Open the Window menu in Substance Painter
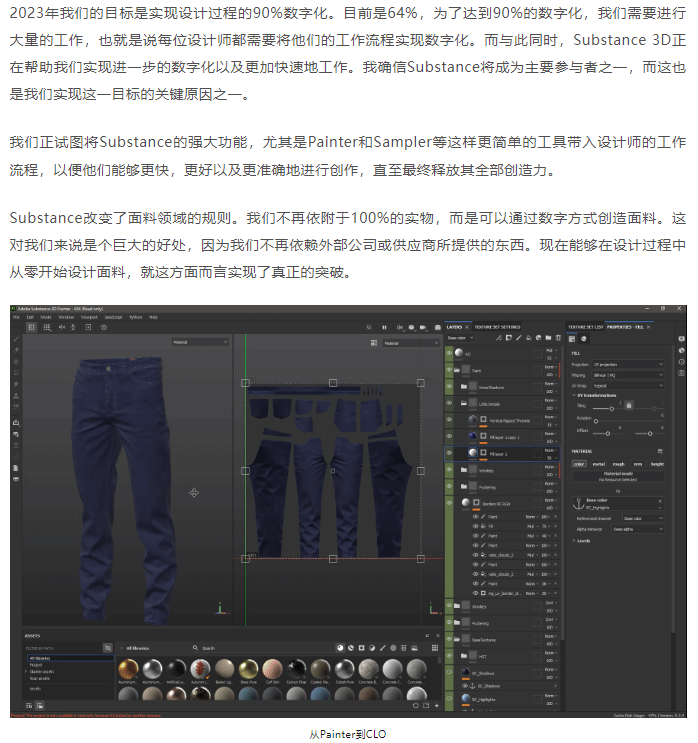 [66, 317]
